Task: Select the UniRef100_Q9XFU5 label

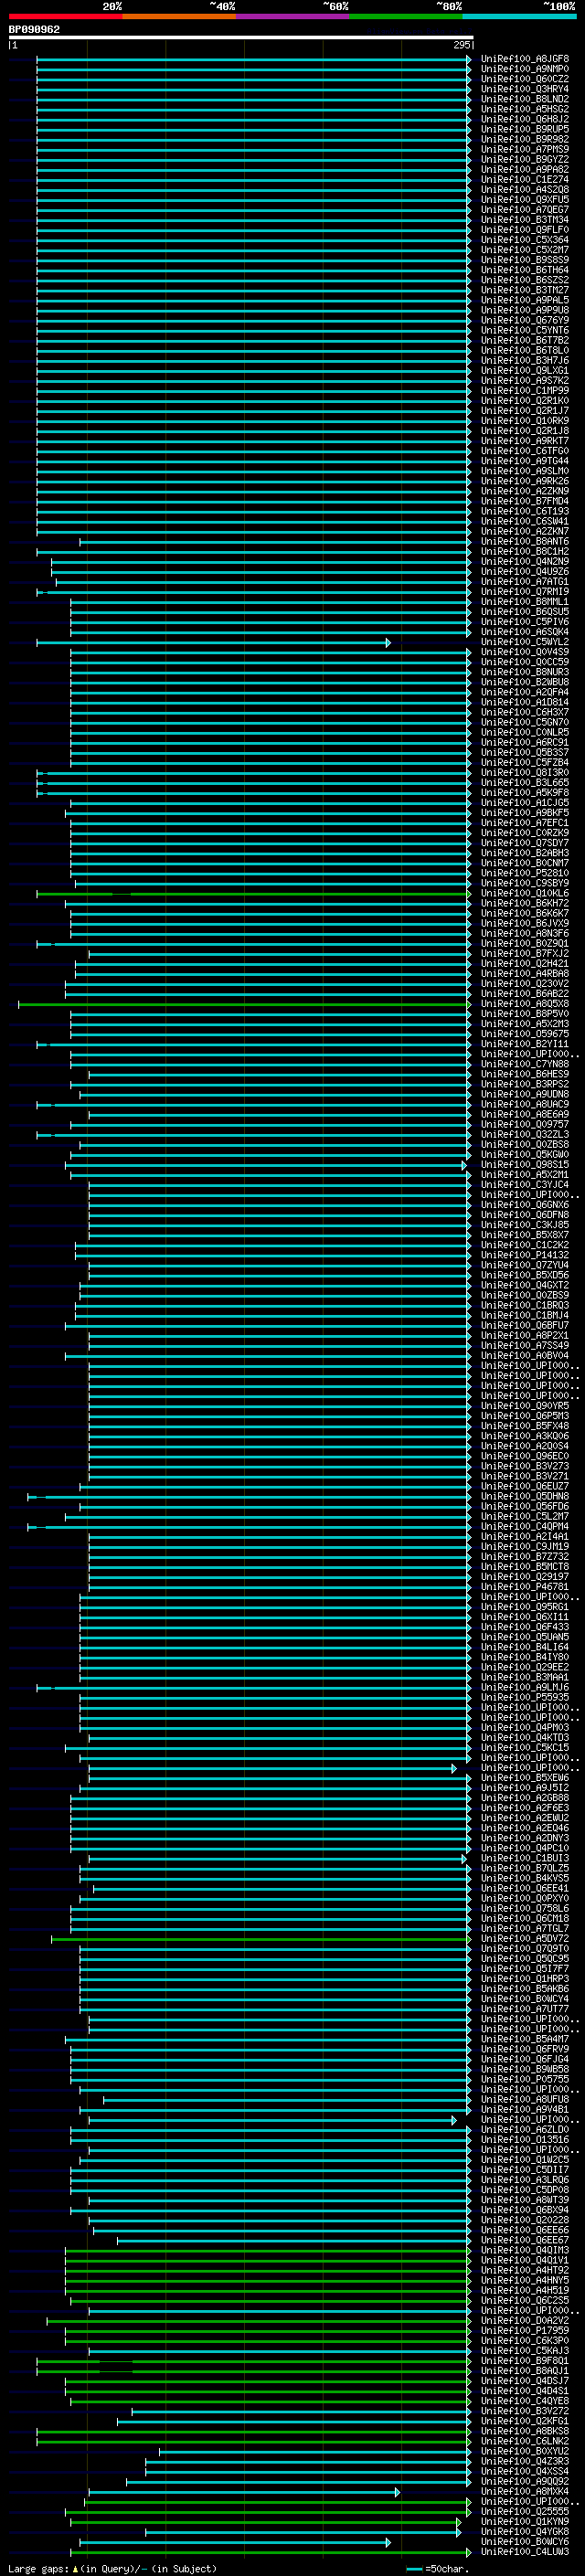Action: (x=524, y=200)
